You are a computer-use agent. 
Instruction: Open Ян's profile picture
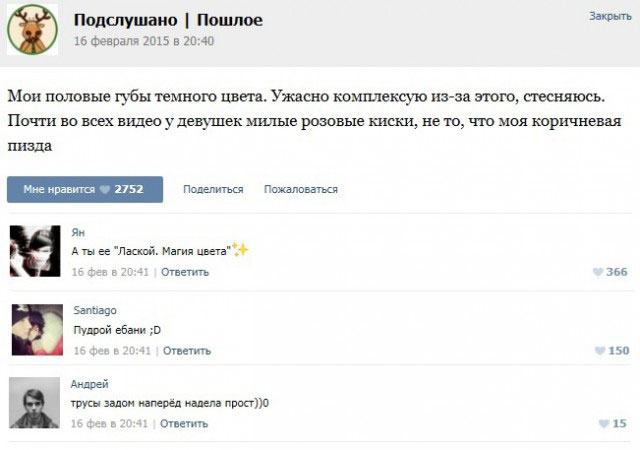[x=35, y=251]
